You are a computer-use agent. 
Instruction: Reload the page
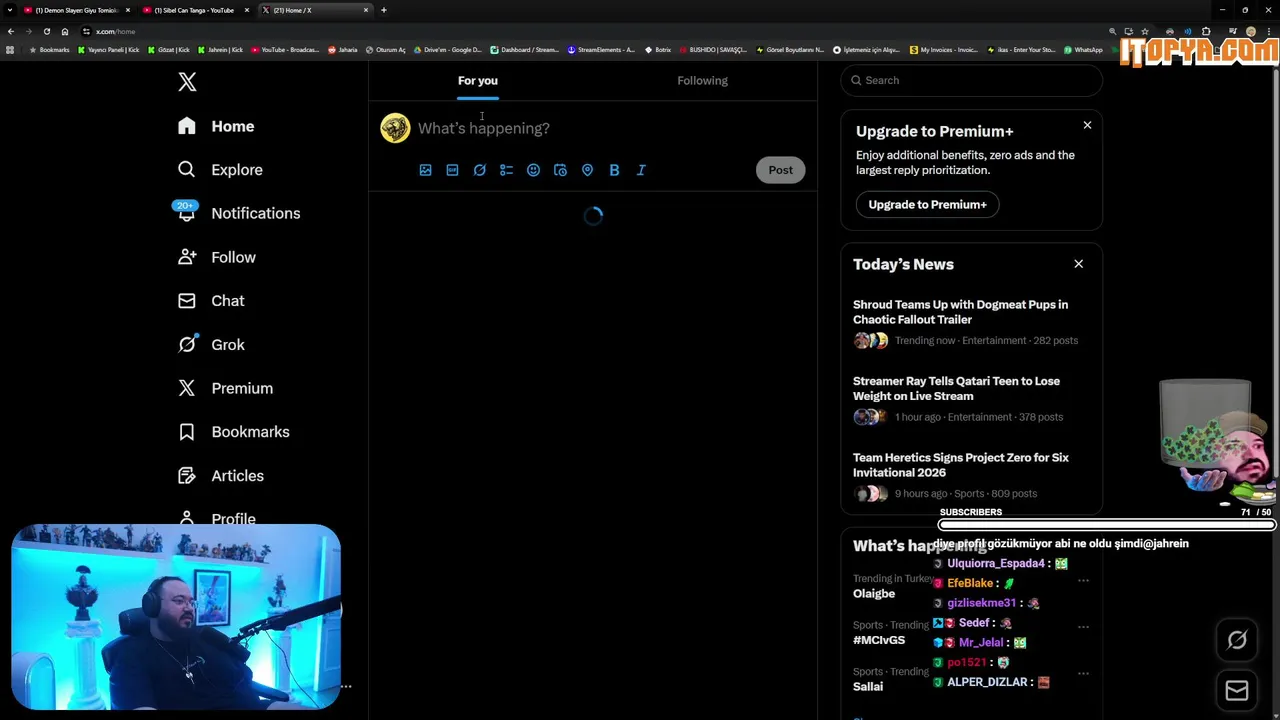46,31
